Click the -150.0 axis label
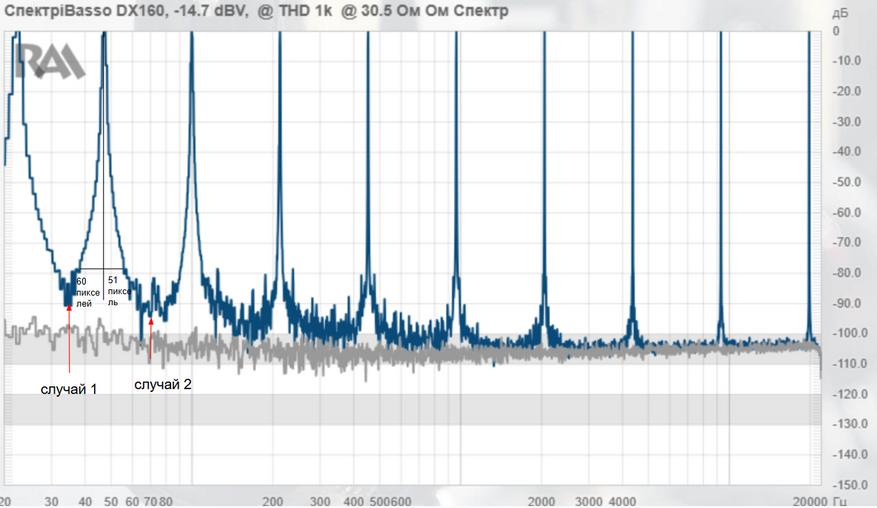Screen dimensions: 877x508 coord(849,485)
